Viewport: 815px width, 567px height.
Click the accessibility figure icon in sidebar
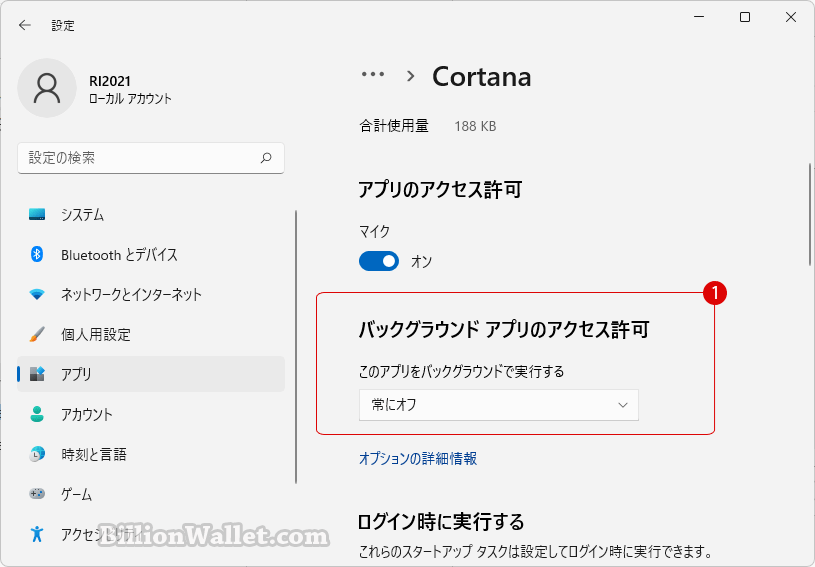(x=37, y=534)
